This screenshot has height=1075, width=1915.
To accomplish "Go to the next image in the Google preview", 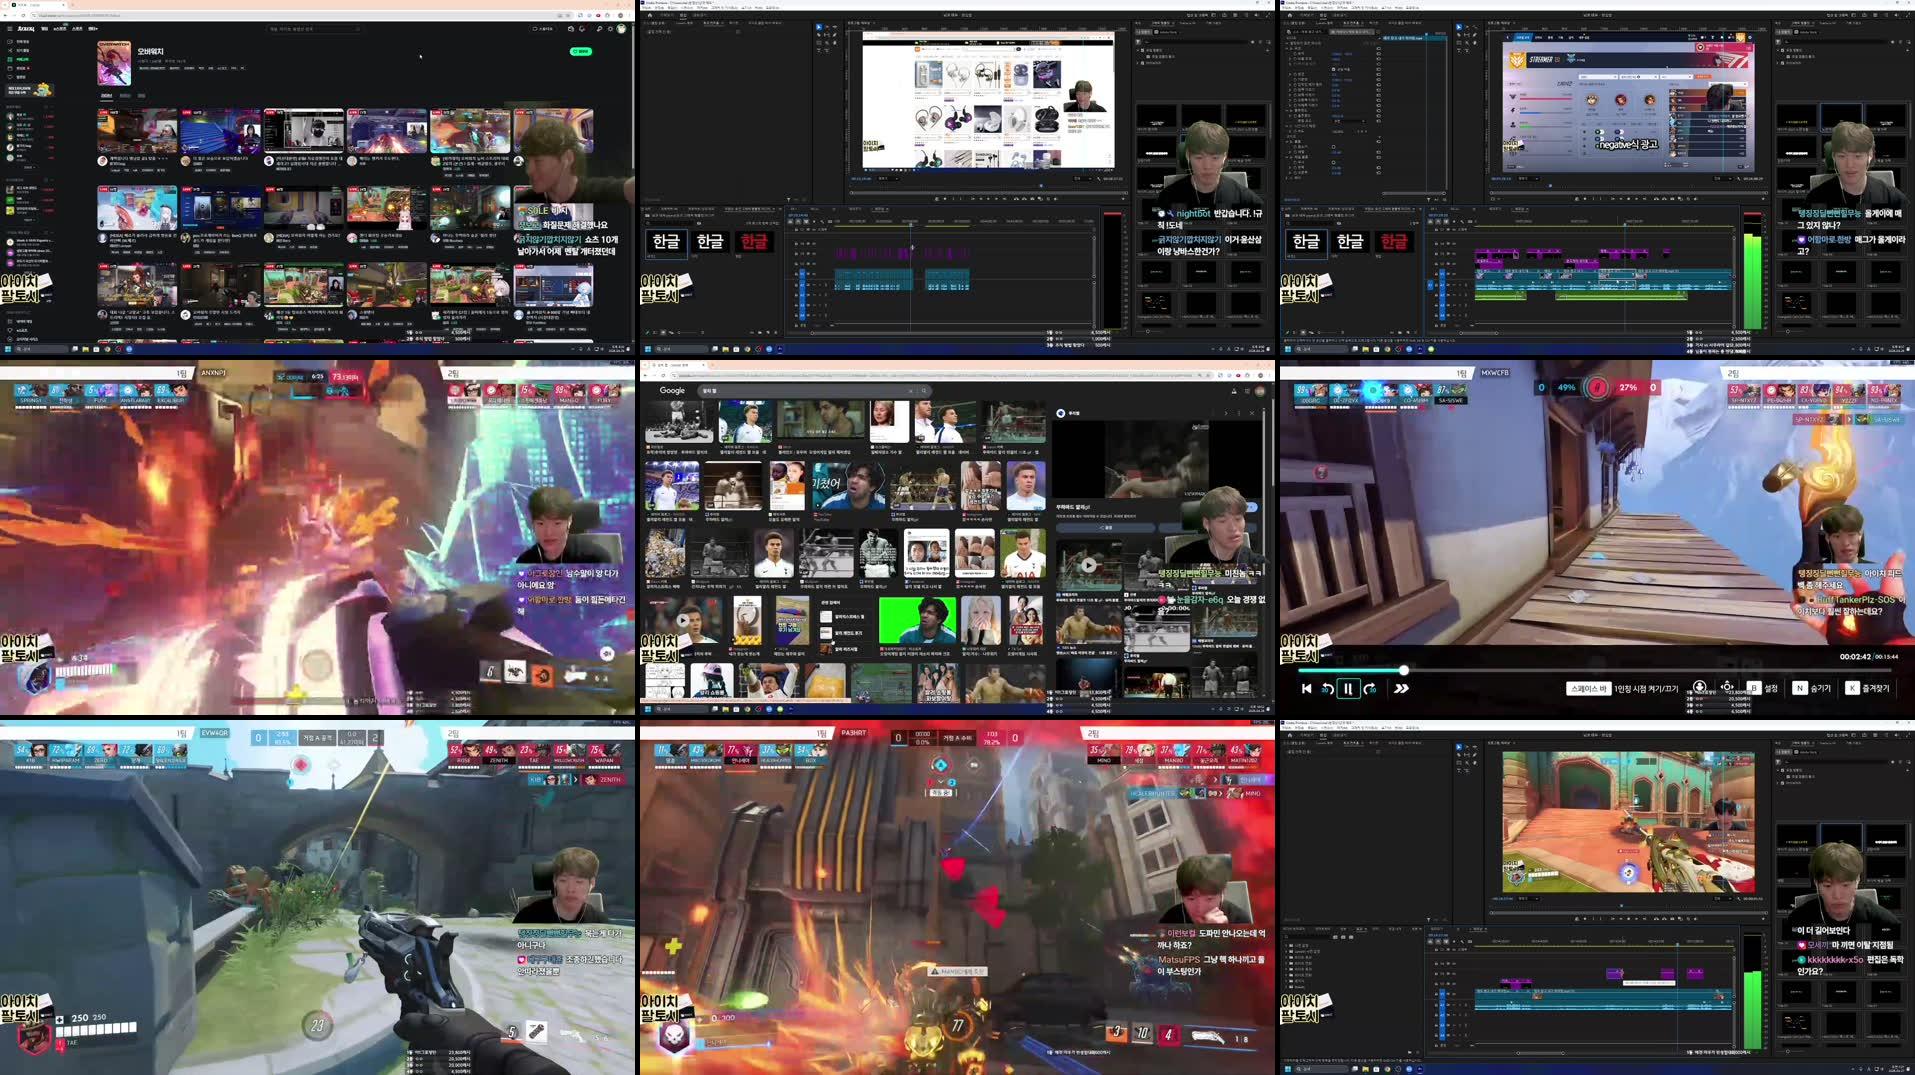I will click(1226, 413).
